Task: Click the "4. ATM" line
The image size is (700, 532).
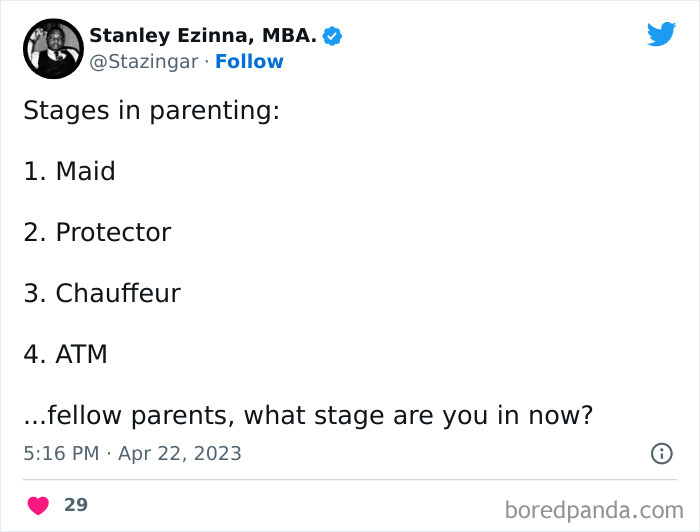Action: coord(65,354)
